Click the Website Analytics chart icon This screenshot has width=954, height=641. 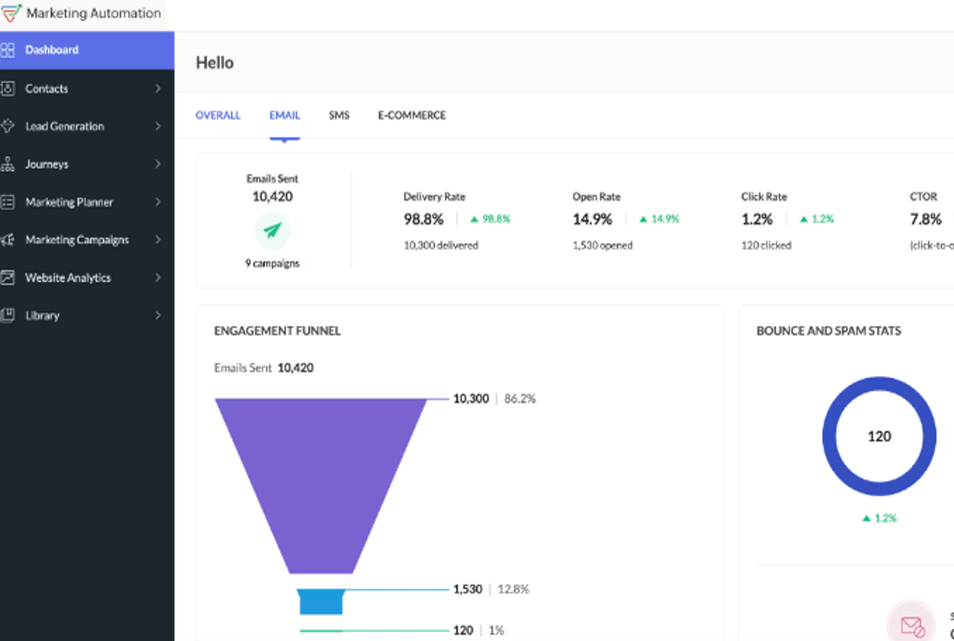(7, 278)
